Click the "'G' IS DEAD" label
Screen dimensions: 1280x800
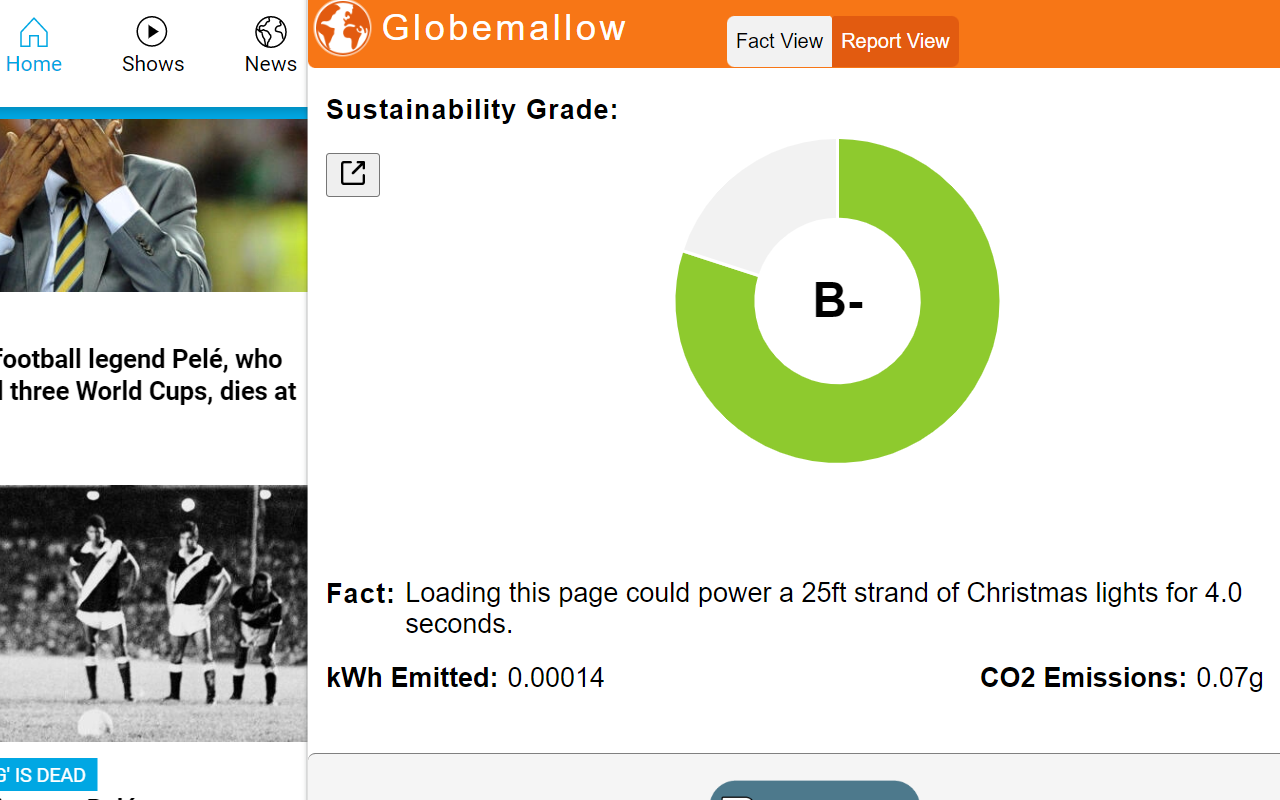coord(48,774)
